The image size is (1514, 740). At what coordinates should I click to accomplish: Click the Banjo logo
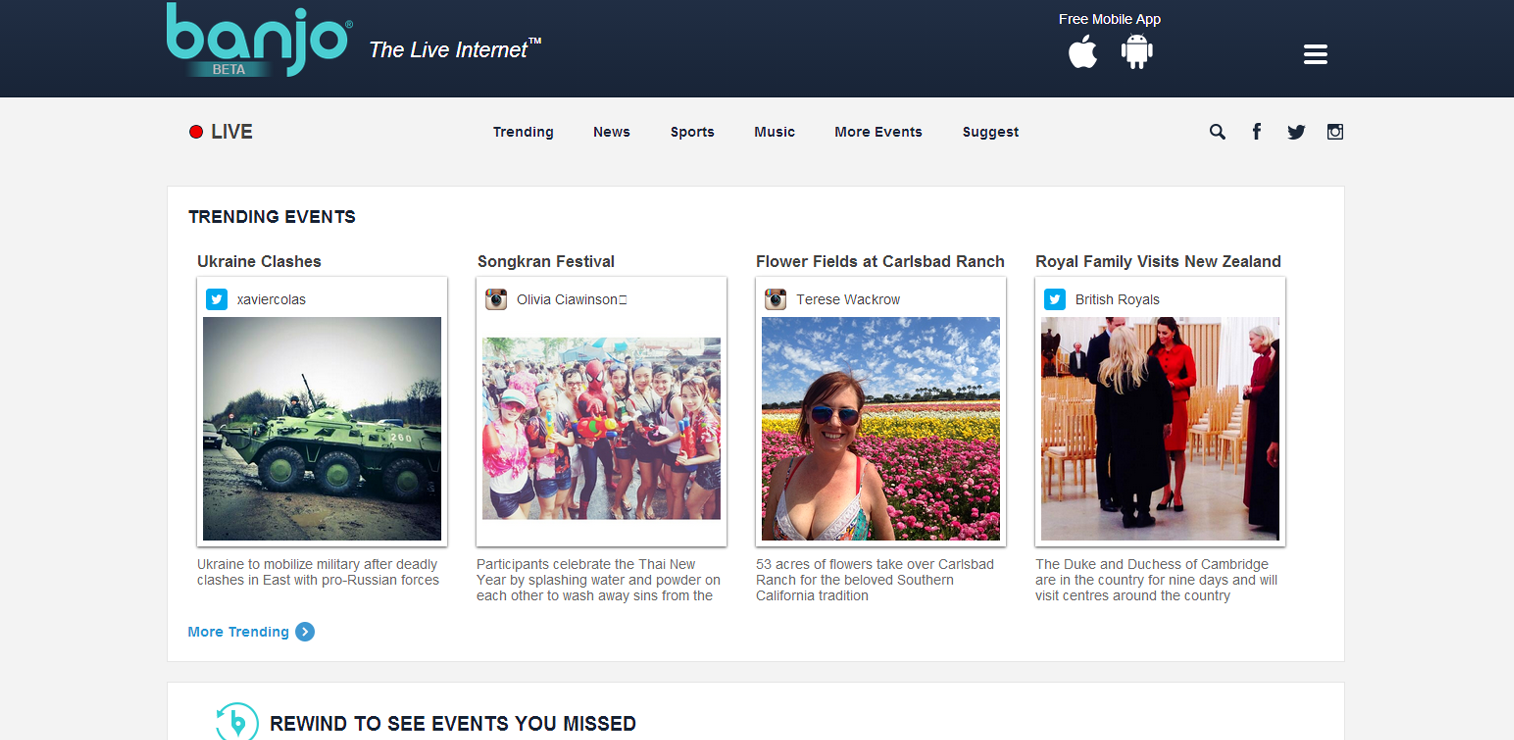(x=259, y=40)
